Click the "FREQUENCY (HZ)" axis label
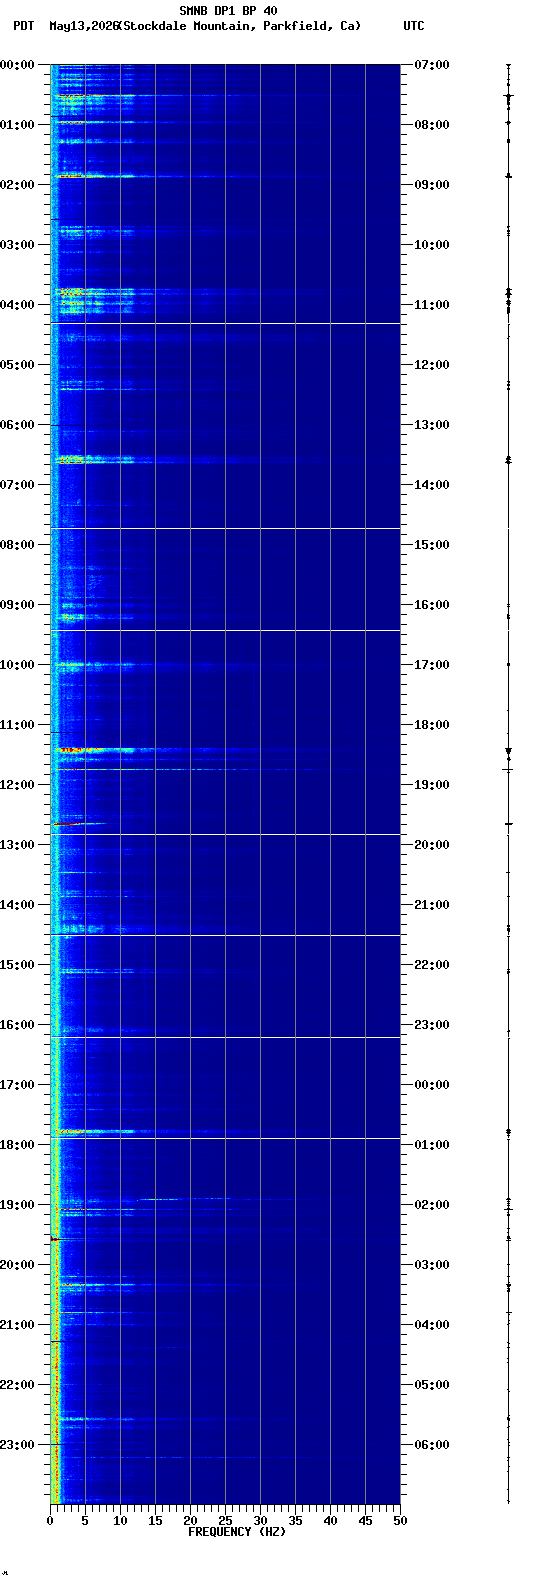The height and width of the screenshot is (1584, 552). tap(237, 1532)
